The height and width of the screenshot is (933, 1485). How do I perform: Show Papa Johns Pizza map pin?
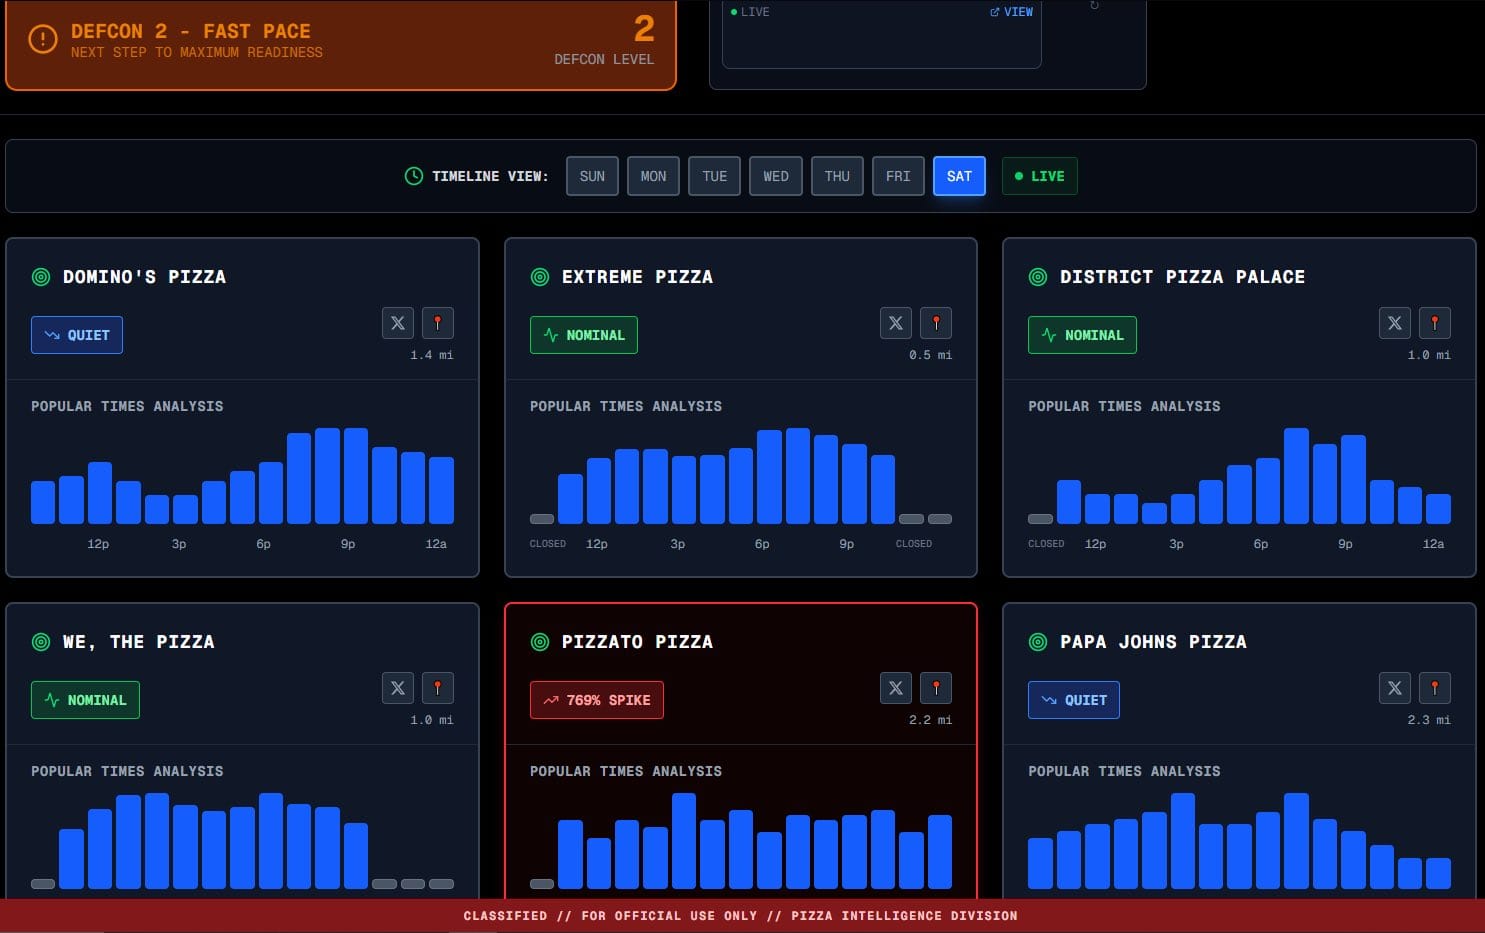click(1434, 688)
